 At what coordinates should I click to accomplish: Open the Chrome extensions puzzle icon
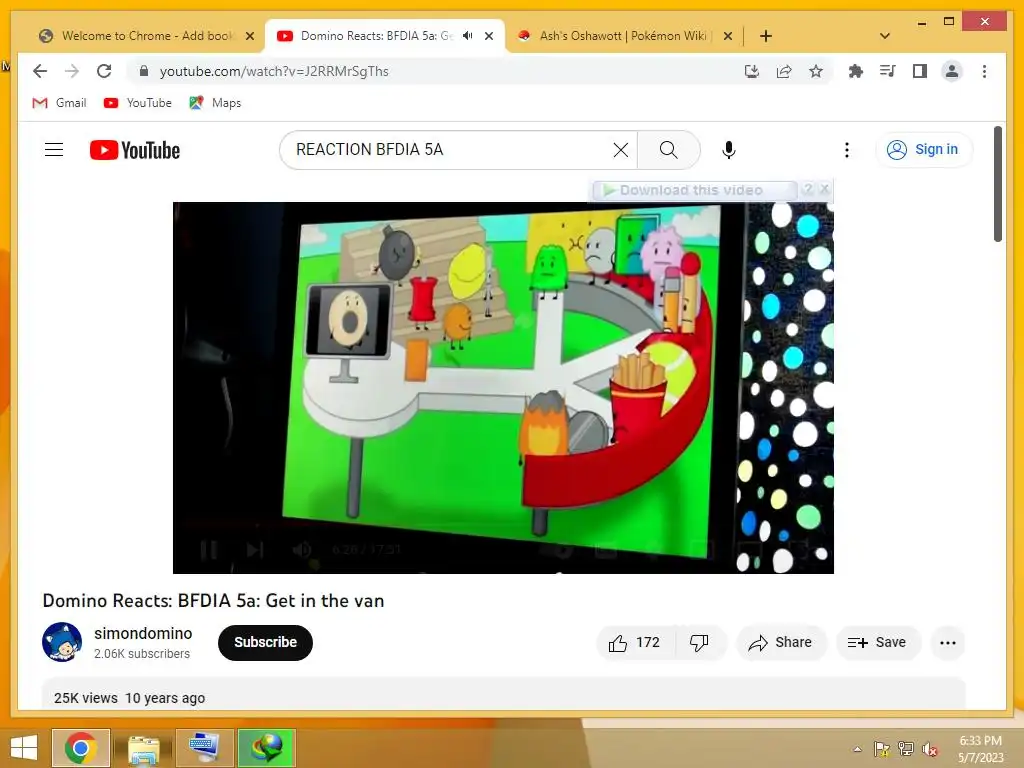[x=856, y=71]
